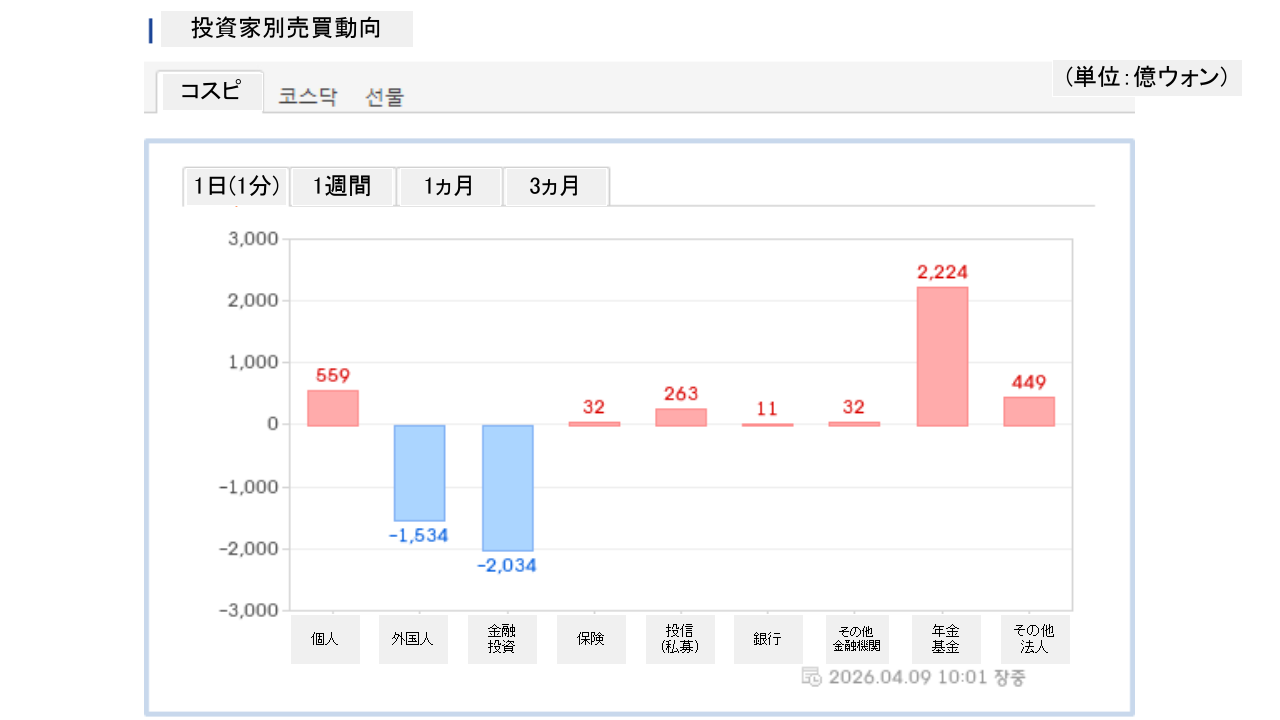The width and height of the screenshot is (1280, 720).
Task: Click the 投資家別売買動向 heading
Action: click(x=286, y=29)
